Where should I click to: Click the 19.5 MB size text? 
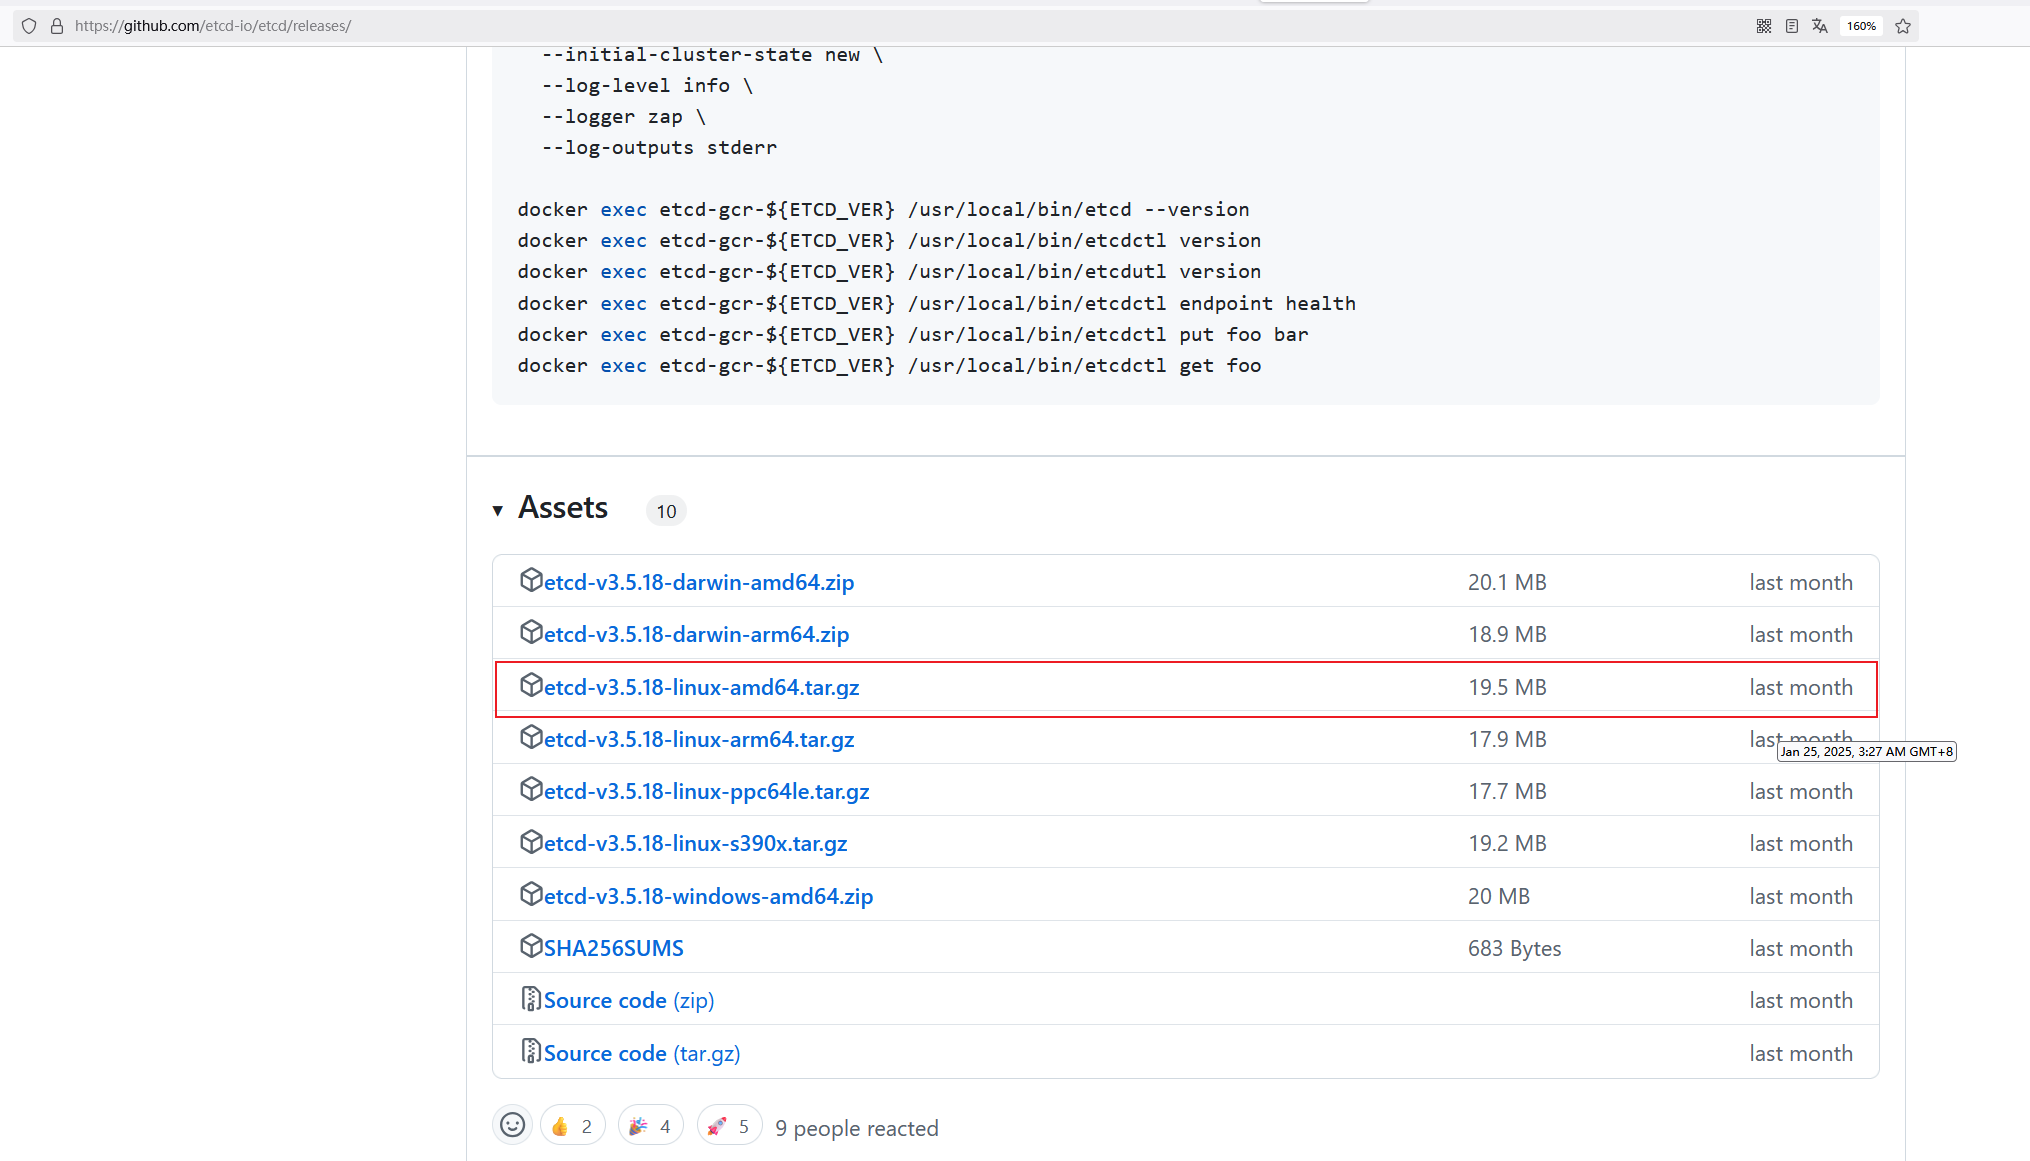click(1507, 687)
